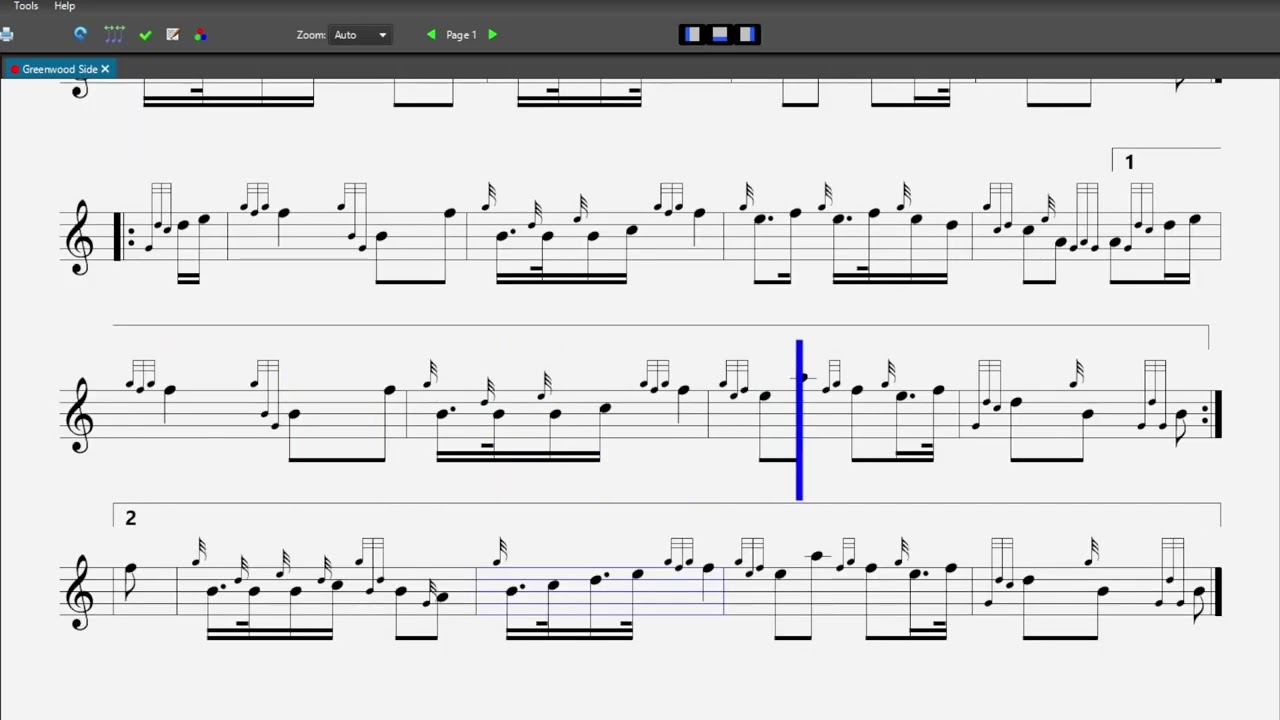Click the Page 1 indicator
Viewport: 1280px width, 720px height.
pos(461,35)
